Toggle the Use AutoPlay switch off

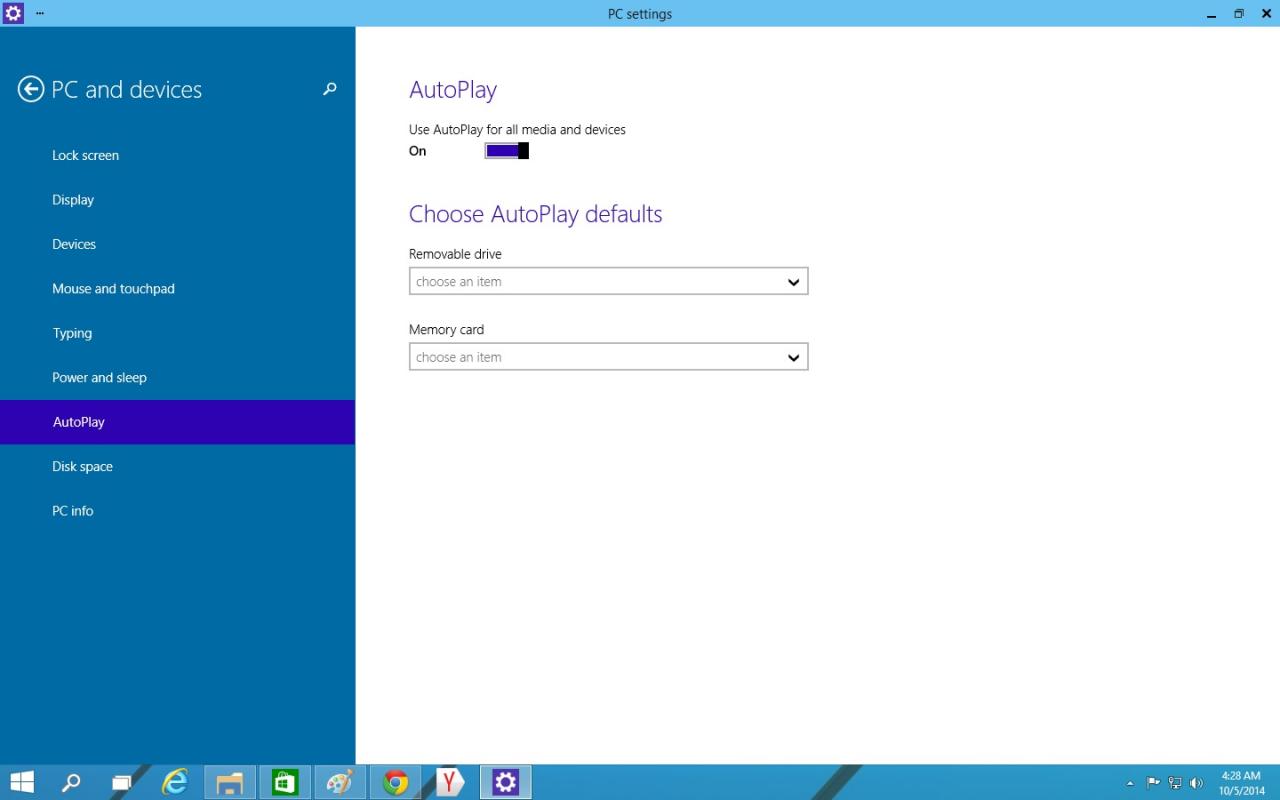[x=507, y=151]
